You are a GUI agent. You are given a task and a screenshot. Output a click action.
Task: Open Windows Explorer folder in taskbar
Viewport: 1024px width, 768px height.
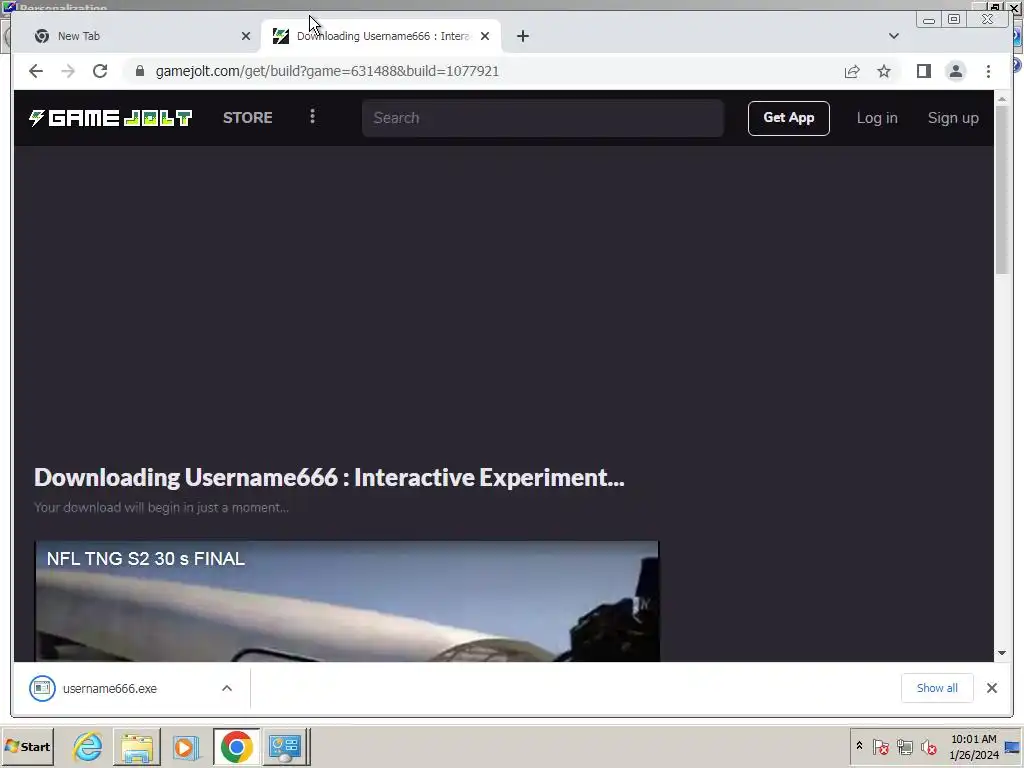[x=136, y=746]
